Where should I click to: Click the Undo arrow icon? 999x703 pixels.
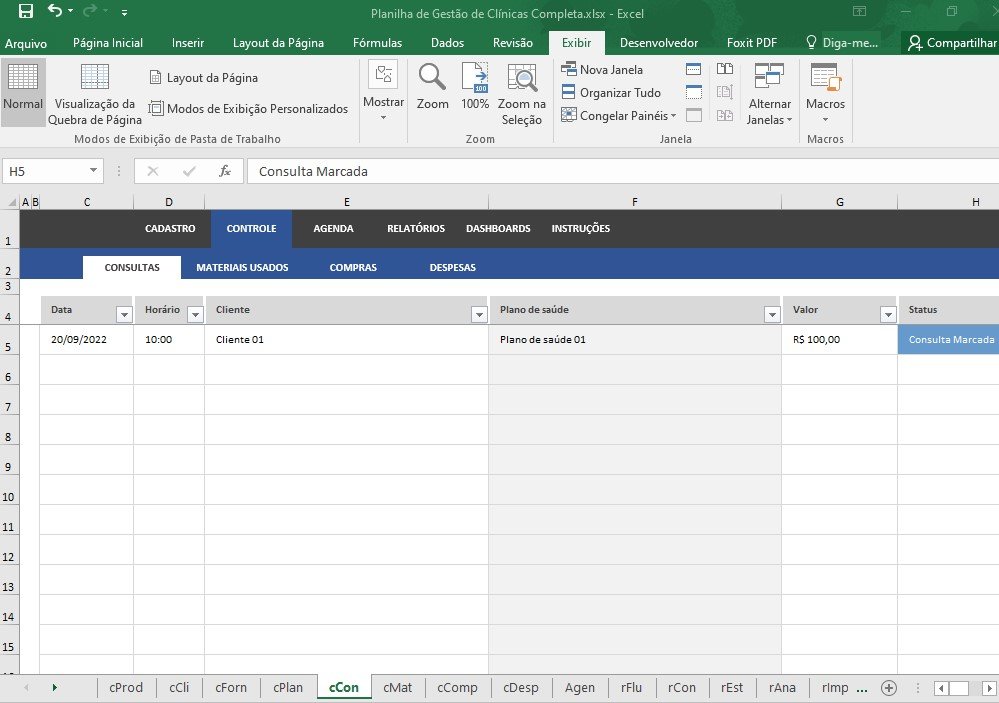coord(54,12)
